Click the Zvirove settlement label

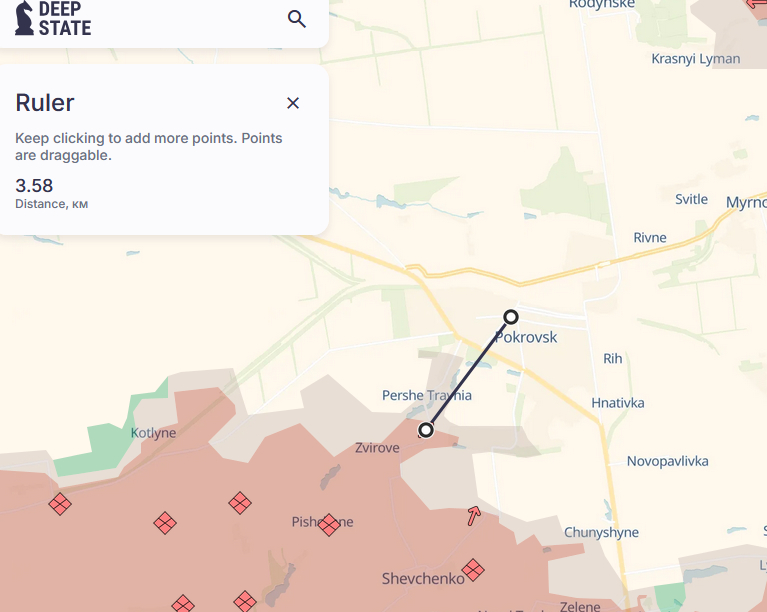(x=377, y=448)
